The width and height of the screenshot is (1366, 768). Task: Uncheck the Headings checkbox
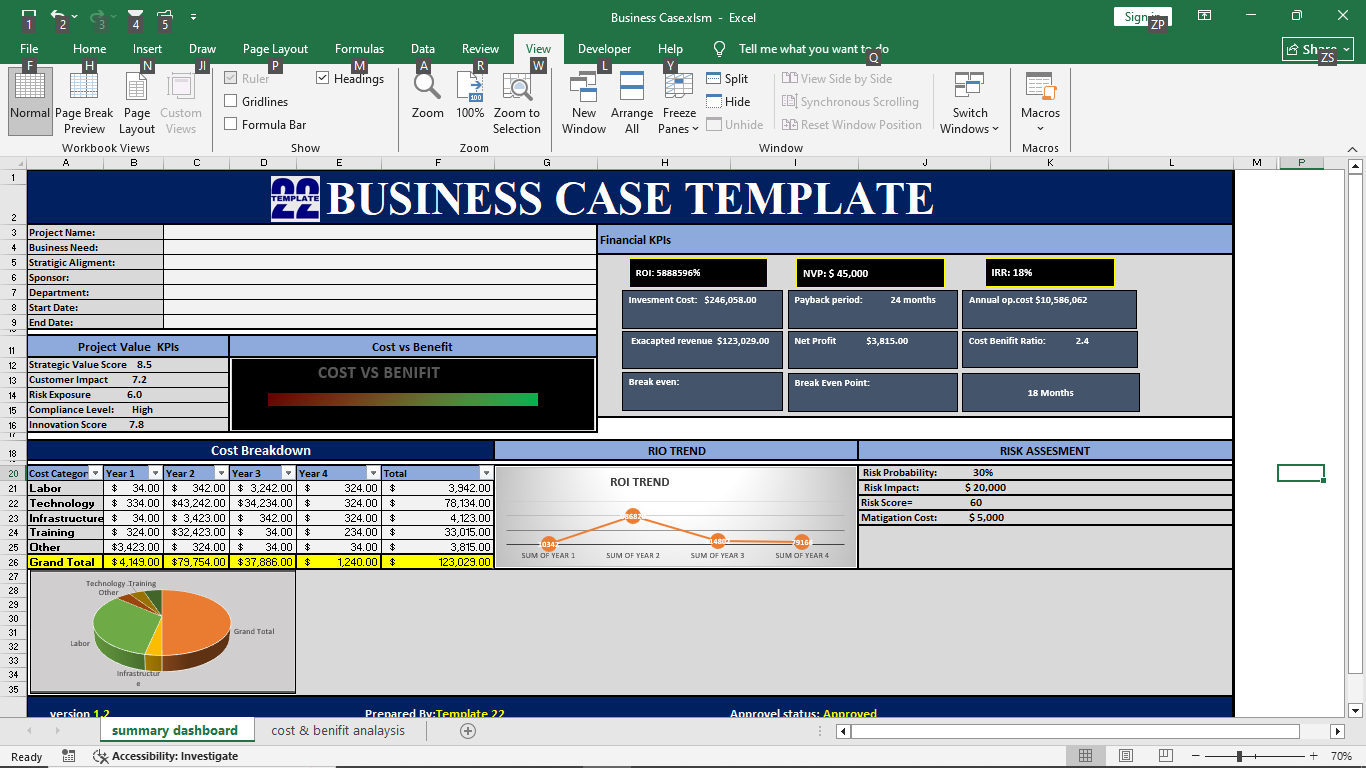click(323, 78)
